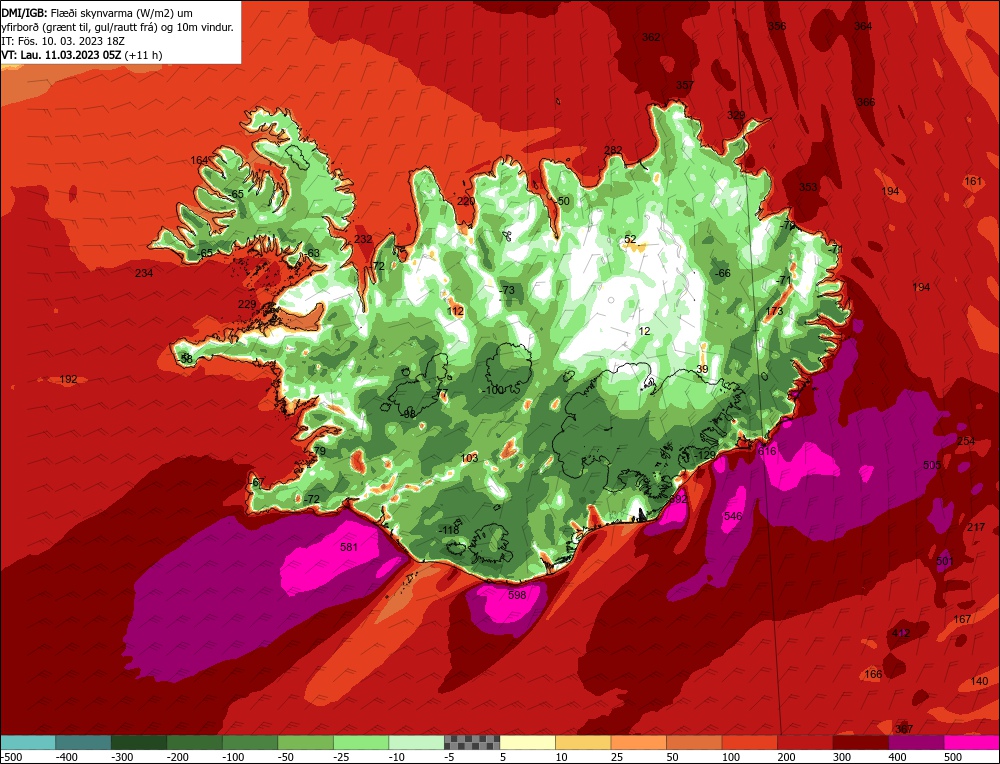The height and width of the screenshot is (764, 1000).
Task: Click the pale yellow legend swatch between 5 and 10
Action: (527, 743)
